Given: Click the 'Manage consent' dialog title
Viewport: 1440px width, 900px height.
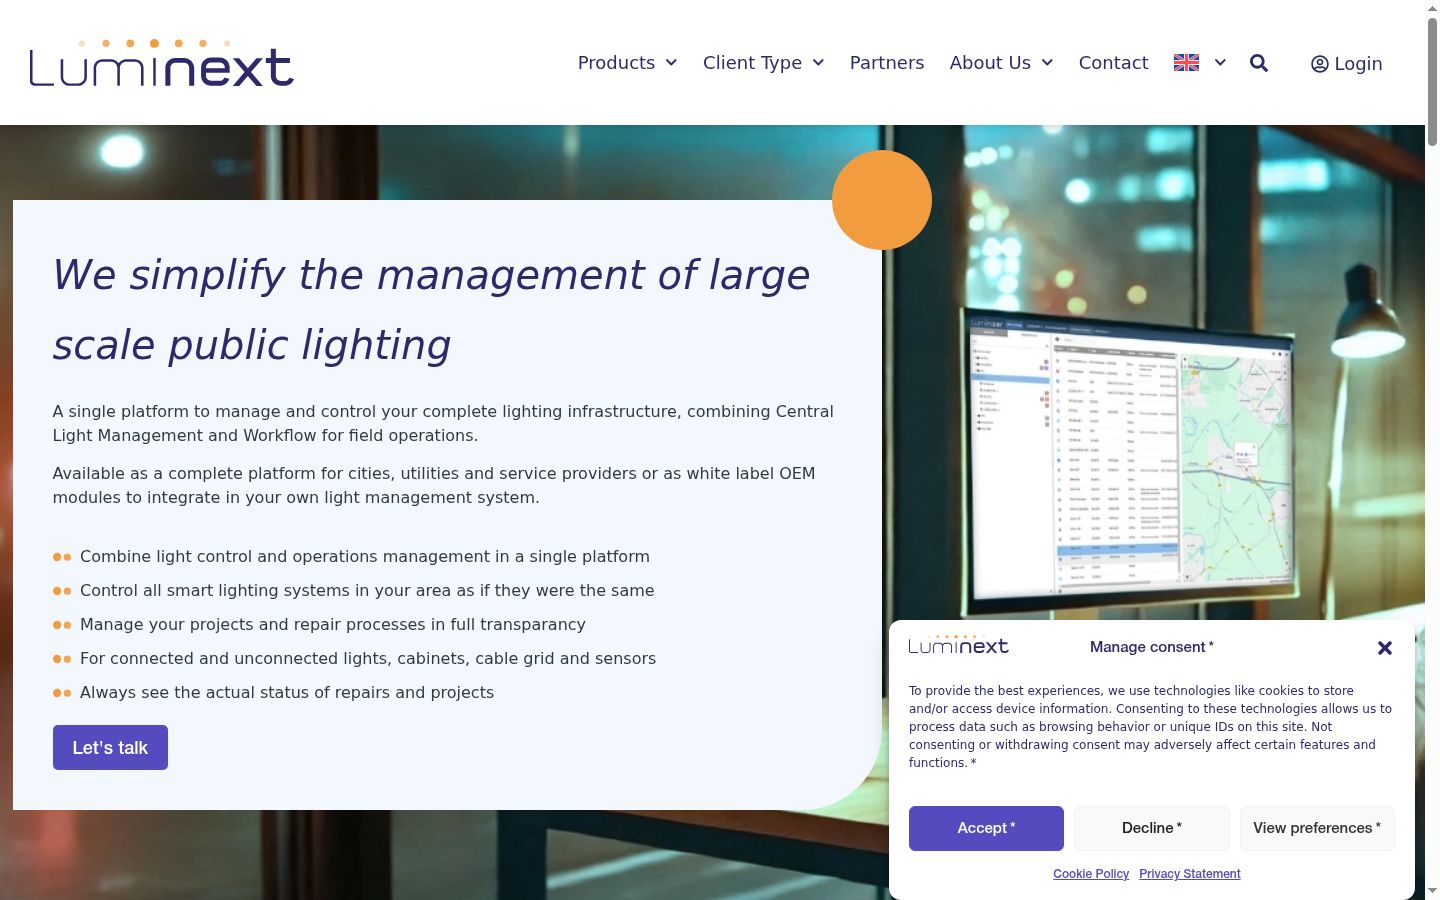Looking at the screenshot, I should [x=1152, y=647].
